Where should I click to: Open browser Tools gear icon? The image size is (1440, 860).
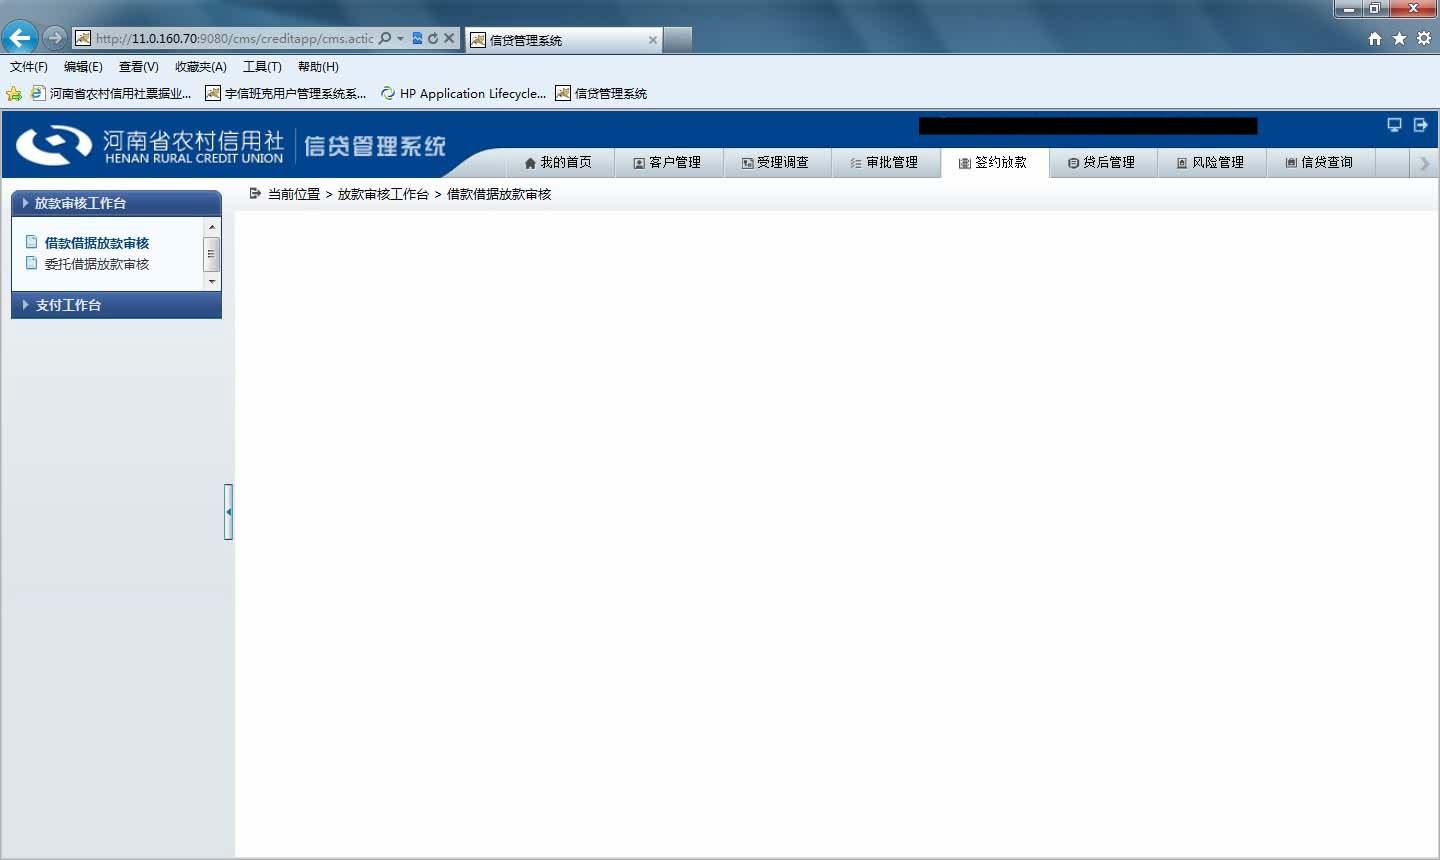coord(1424,38)
